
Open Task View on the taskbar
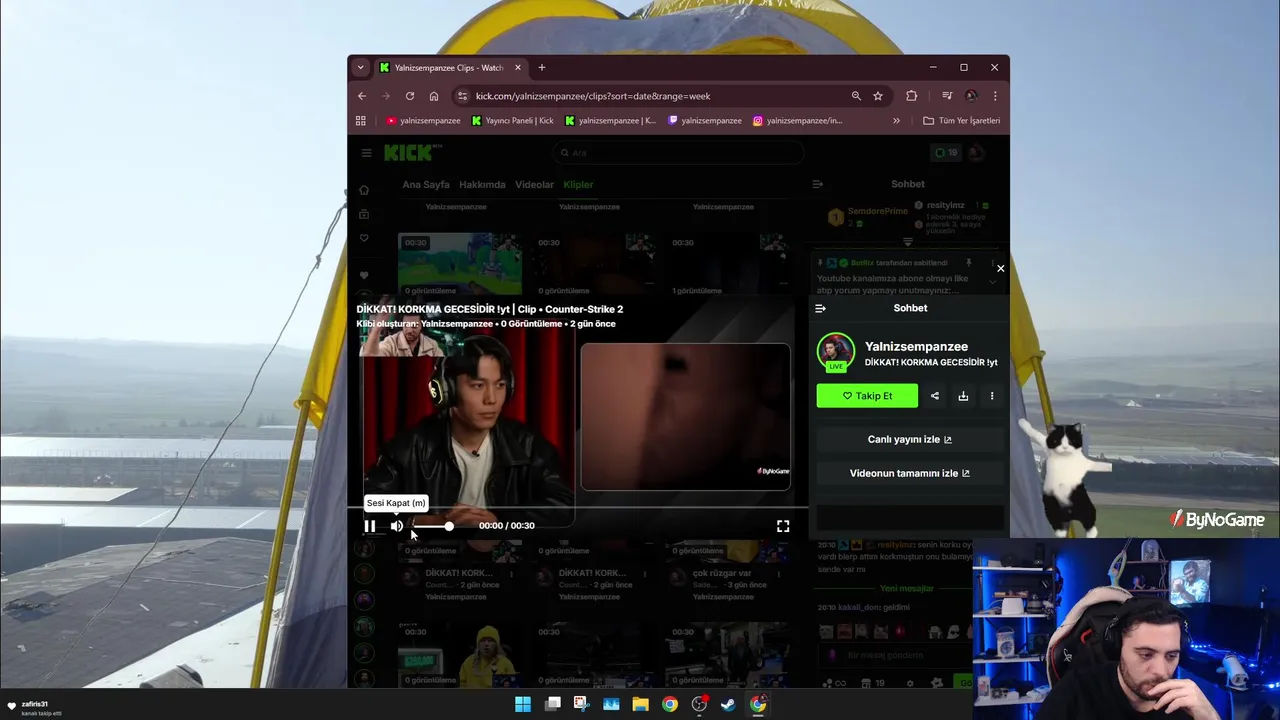tap(552, 704)
